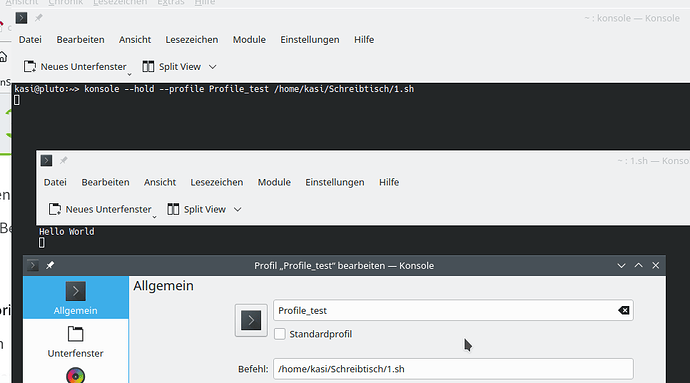Click the Befehl command field

pos(453,369)
